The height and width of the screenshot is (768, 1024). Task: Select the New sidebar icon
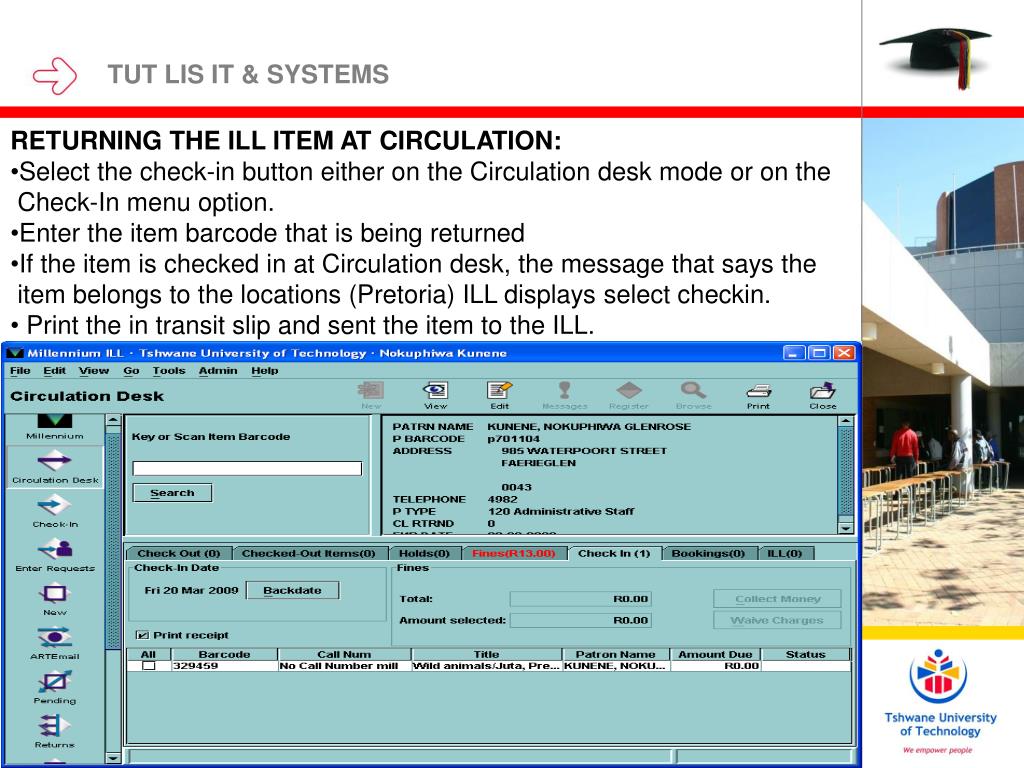(x=55, y=600)
